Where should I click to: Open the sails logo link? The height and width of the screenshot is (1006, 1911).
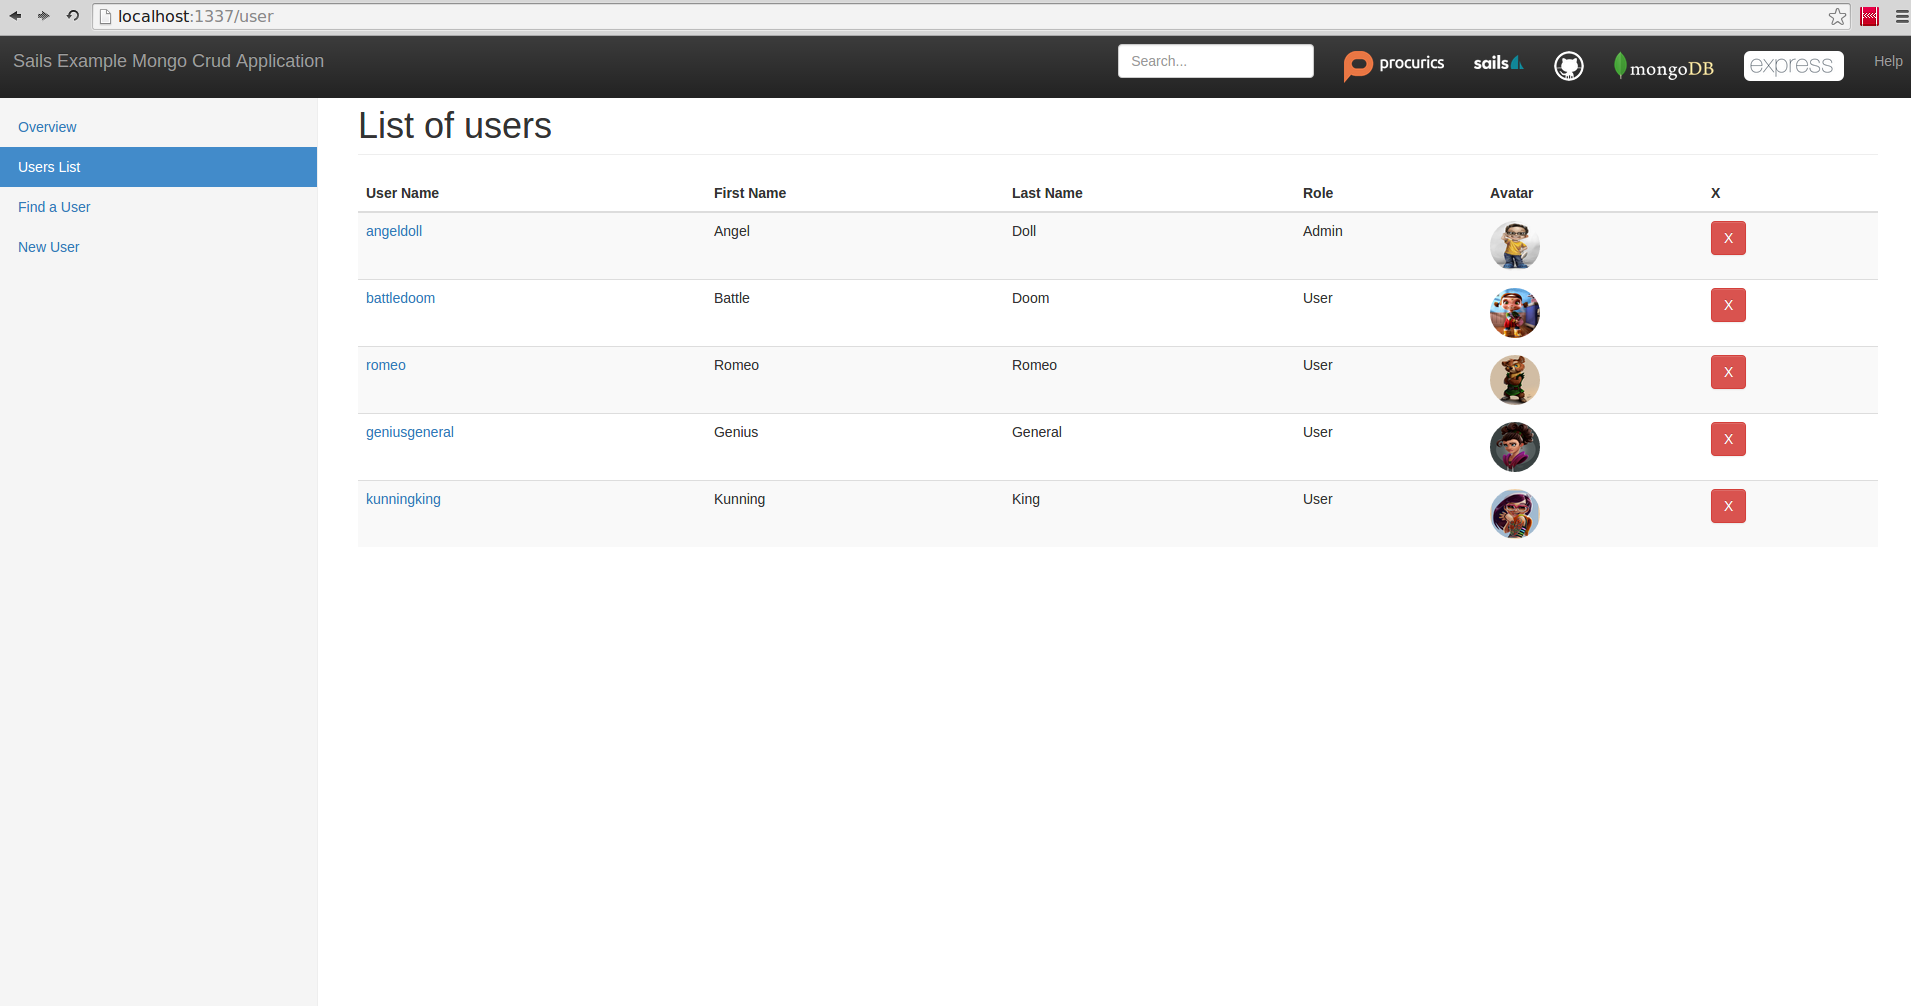(1498, 63)
